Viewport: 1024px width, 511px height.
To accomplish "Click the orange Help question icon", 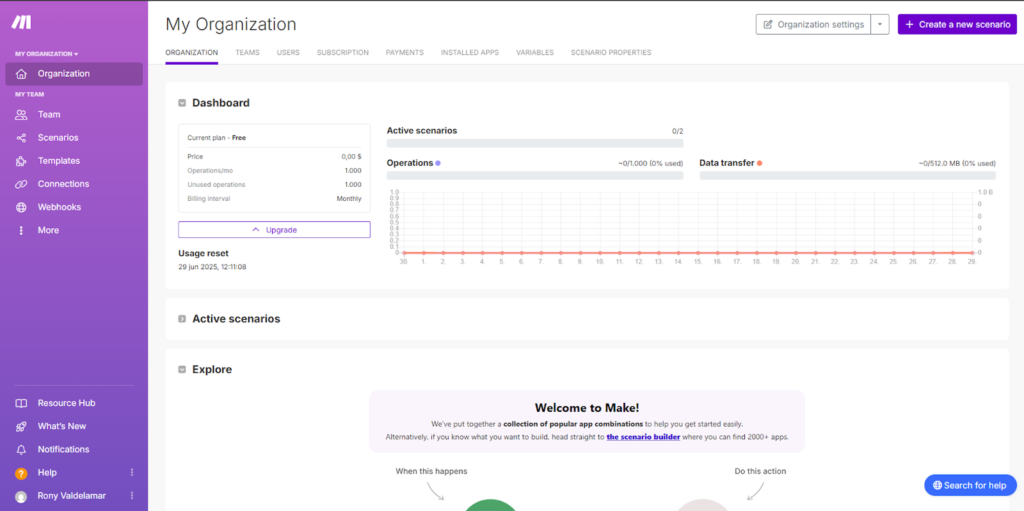I will coord(21,473).
